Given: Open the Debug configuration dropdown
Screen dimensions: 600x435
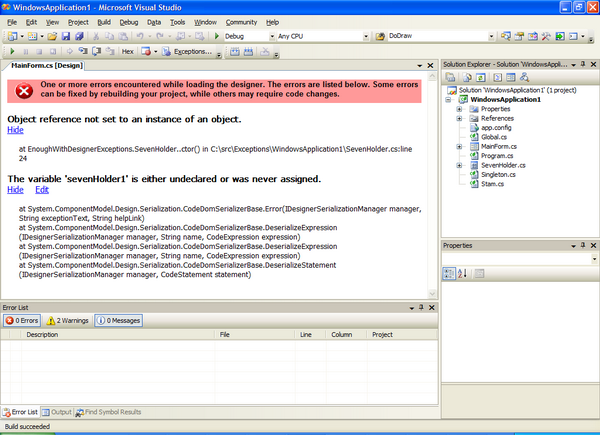Looking at the screenshot, I should tap(272, 36).
